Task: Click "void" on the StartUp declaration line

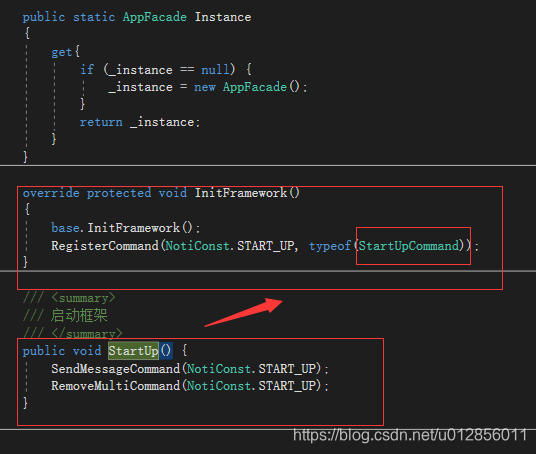Action: pyautogui.click(x=87, y=351)
